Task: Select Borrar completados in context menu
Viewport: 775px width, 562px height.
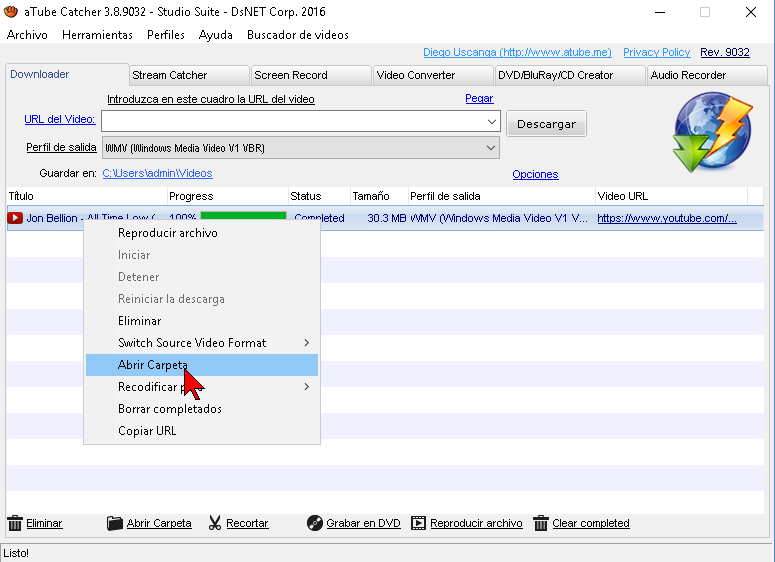Action: coord(202,409)
